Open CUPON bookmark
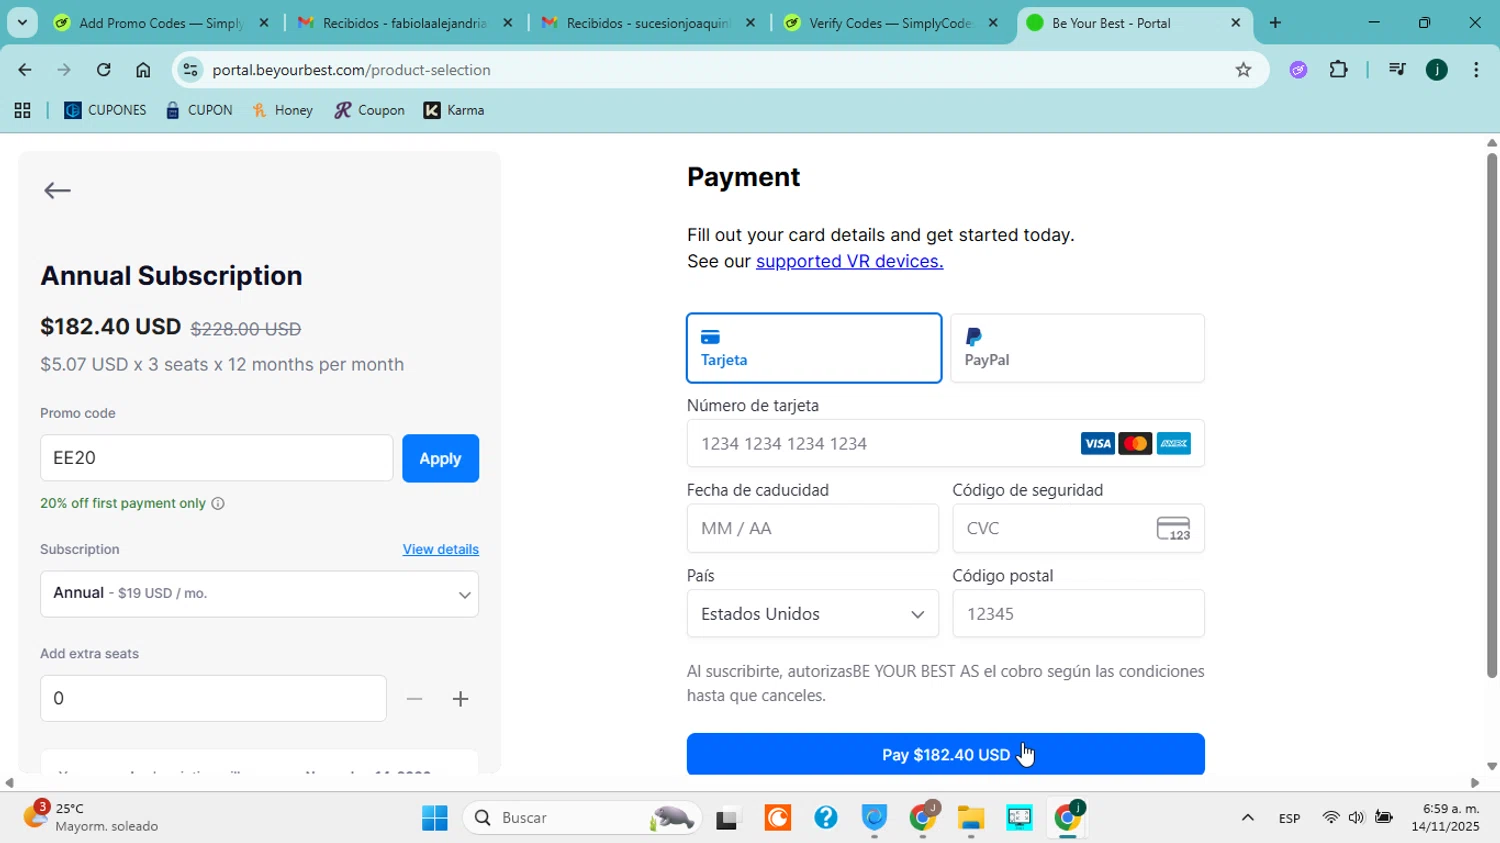The width and height of the screenshot is (1500, 843). [x=199, y=111]
